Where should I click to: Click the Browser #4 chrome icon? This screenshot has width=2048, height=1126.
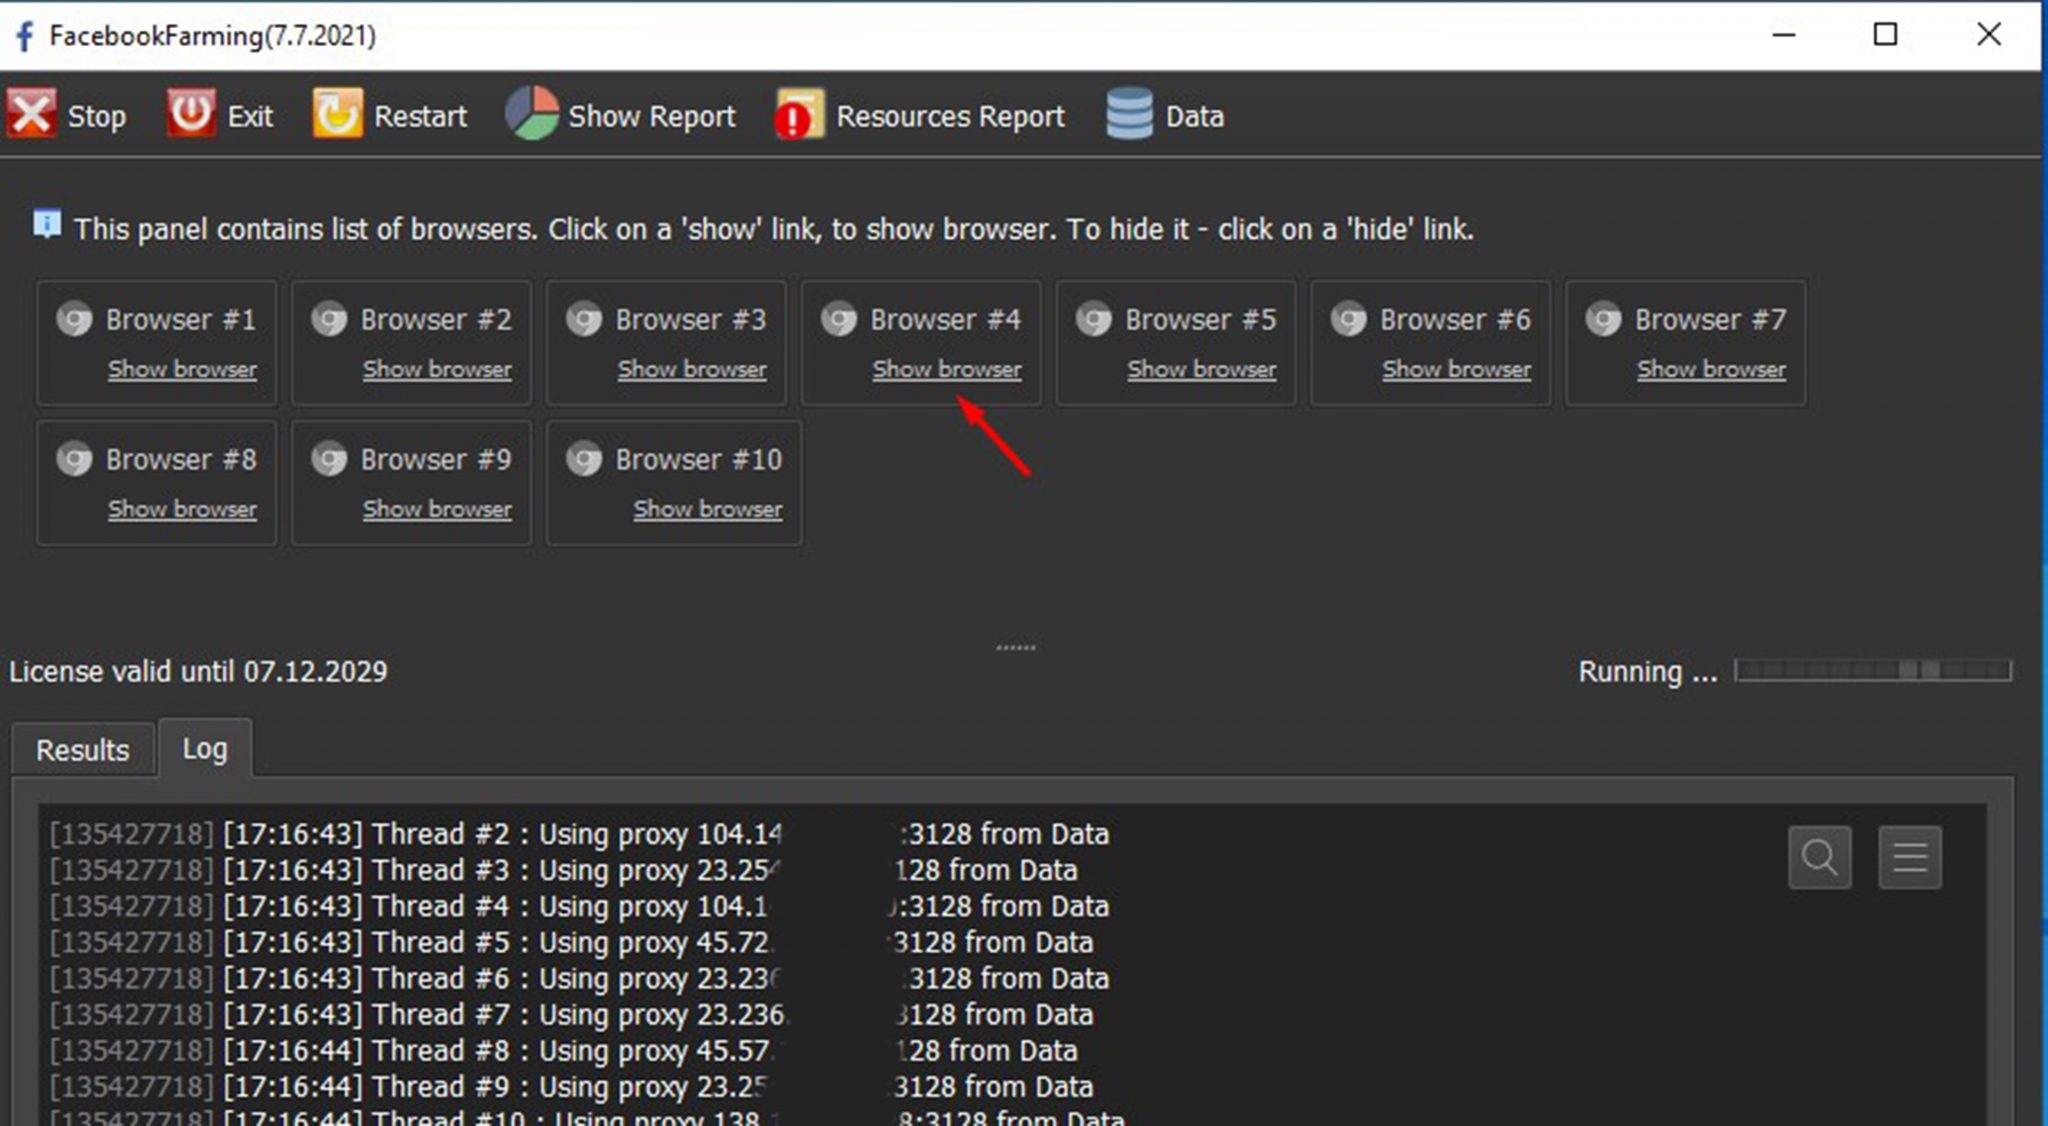(x=839, y=319)
